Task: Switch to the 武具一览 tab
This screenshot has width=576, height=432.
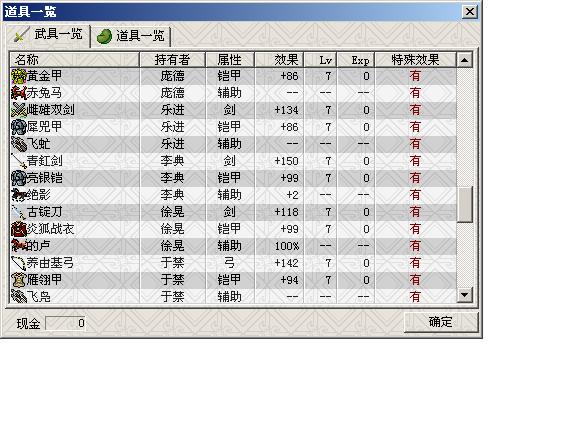Action: click(x=47, y=35)
